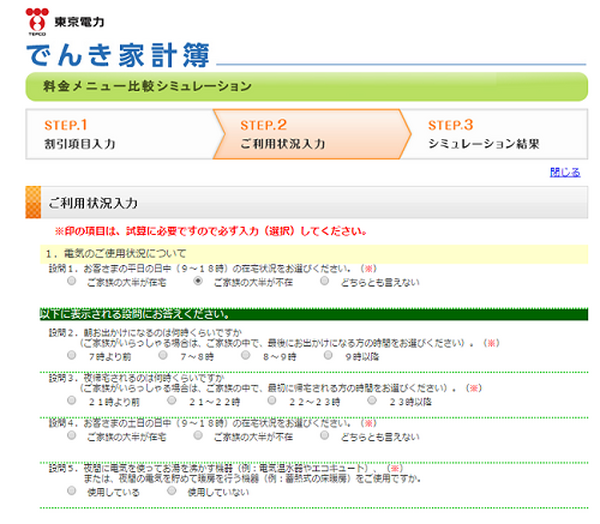Pick 21時より前 for 設問3
The width and height of the screenshot is (600, 524).
[x=72, y=400]
